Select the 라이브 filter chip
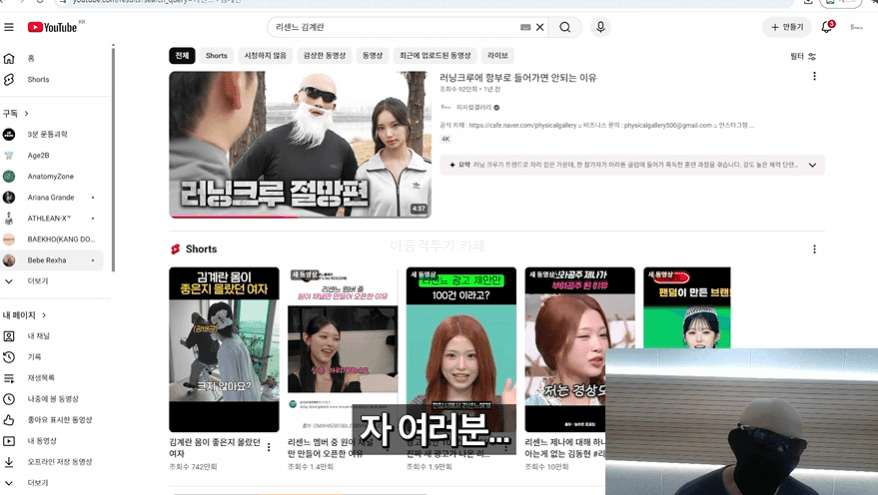Screen dimensions: 878x495 click(x=497, y=55)
